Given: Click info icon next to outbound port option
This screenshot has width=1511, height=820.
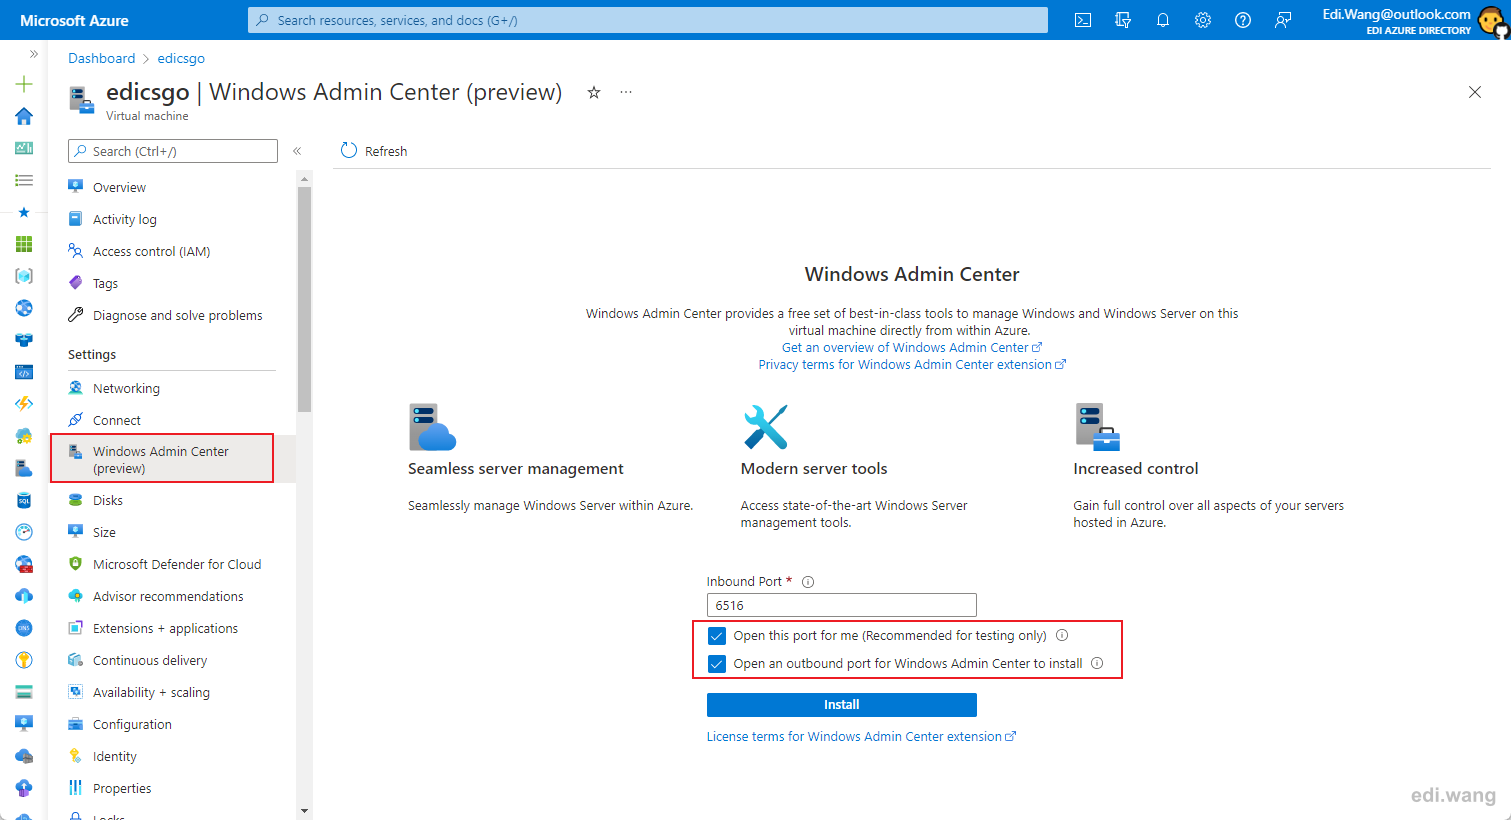Looking at the screenshot, I should pos(1097,663).
